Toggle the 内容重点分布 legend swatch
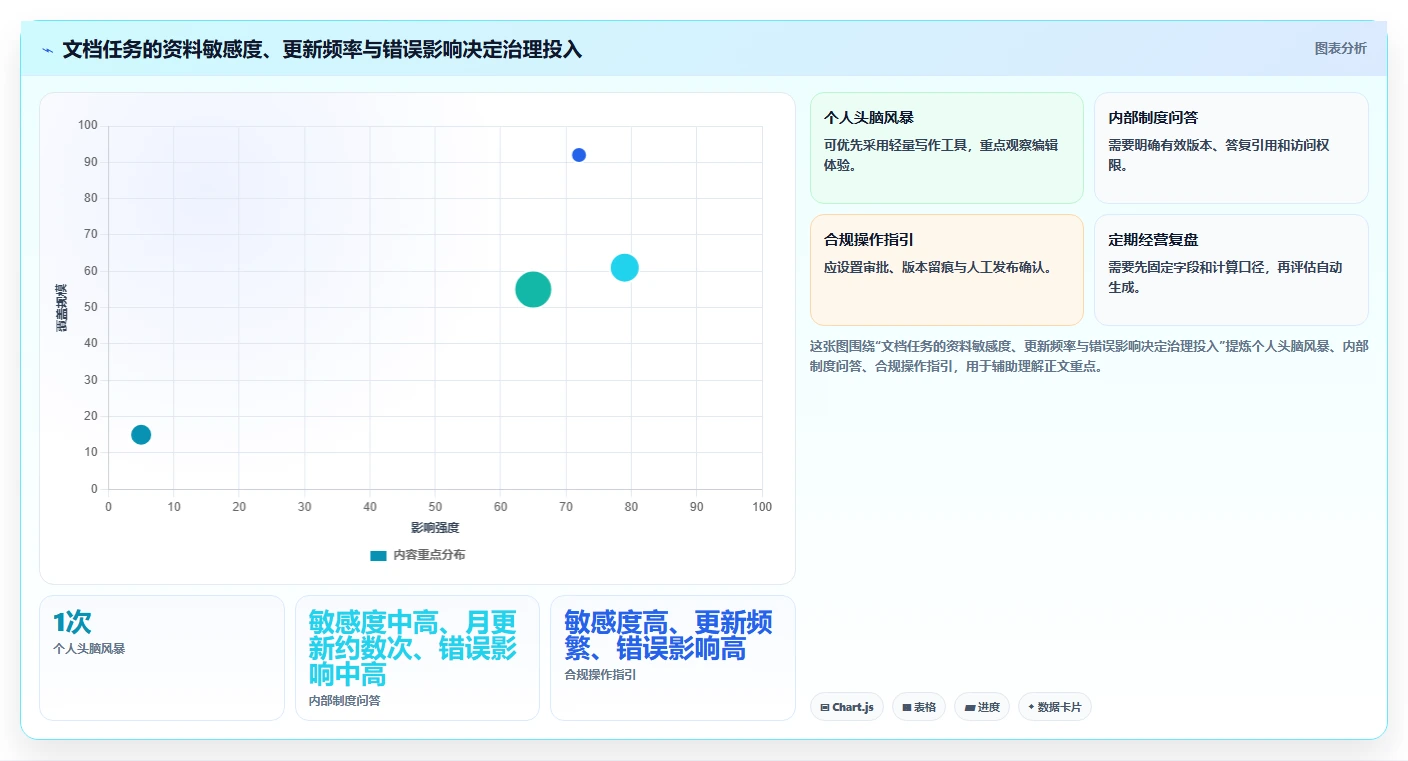Image resolution: width=1408 pixels, height=761 pixels. point(378,555)
